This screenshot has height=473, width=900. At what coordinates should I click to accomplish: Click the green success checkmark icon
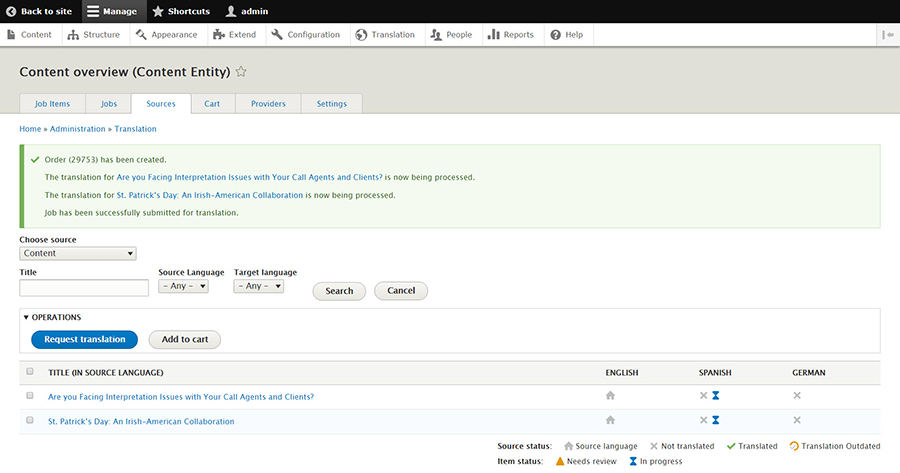[x=35, y=160]
